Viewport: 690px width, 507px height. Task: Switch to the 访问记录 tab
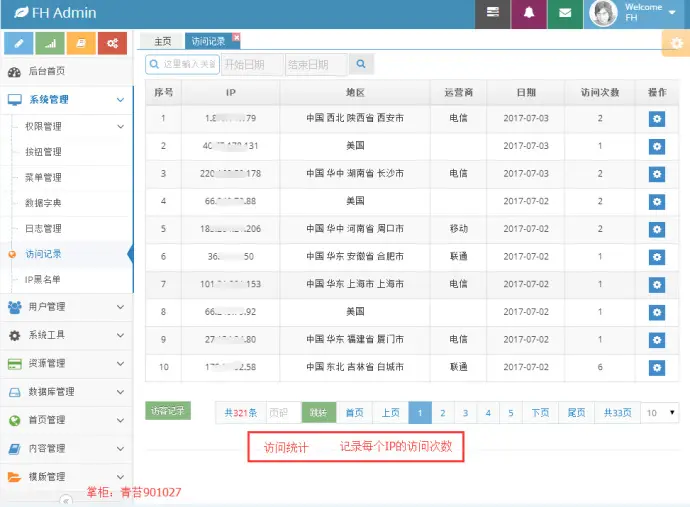pyautogui.click(x=208, y=41)
